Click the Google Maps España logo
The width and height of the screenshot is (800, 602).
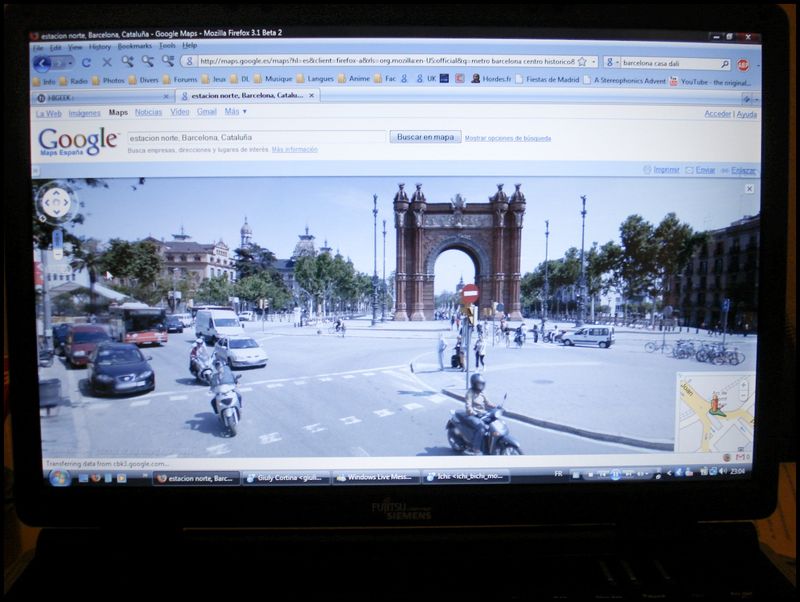tap(78, 141)
